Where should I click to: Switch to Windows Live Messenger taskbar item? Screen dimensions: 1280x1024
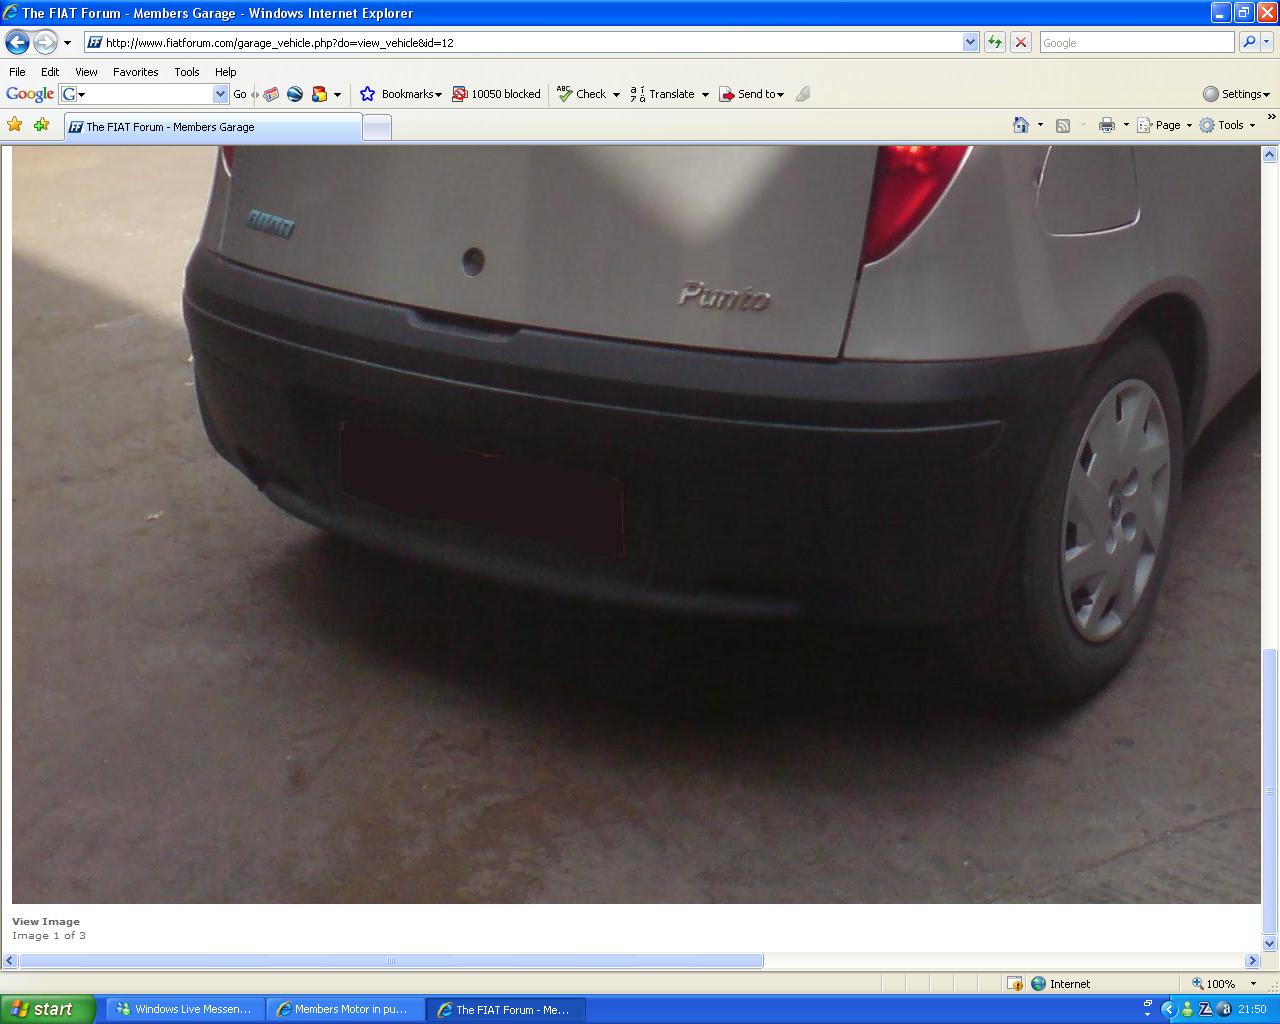(x=186, y=1009)
